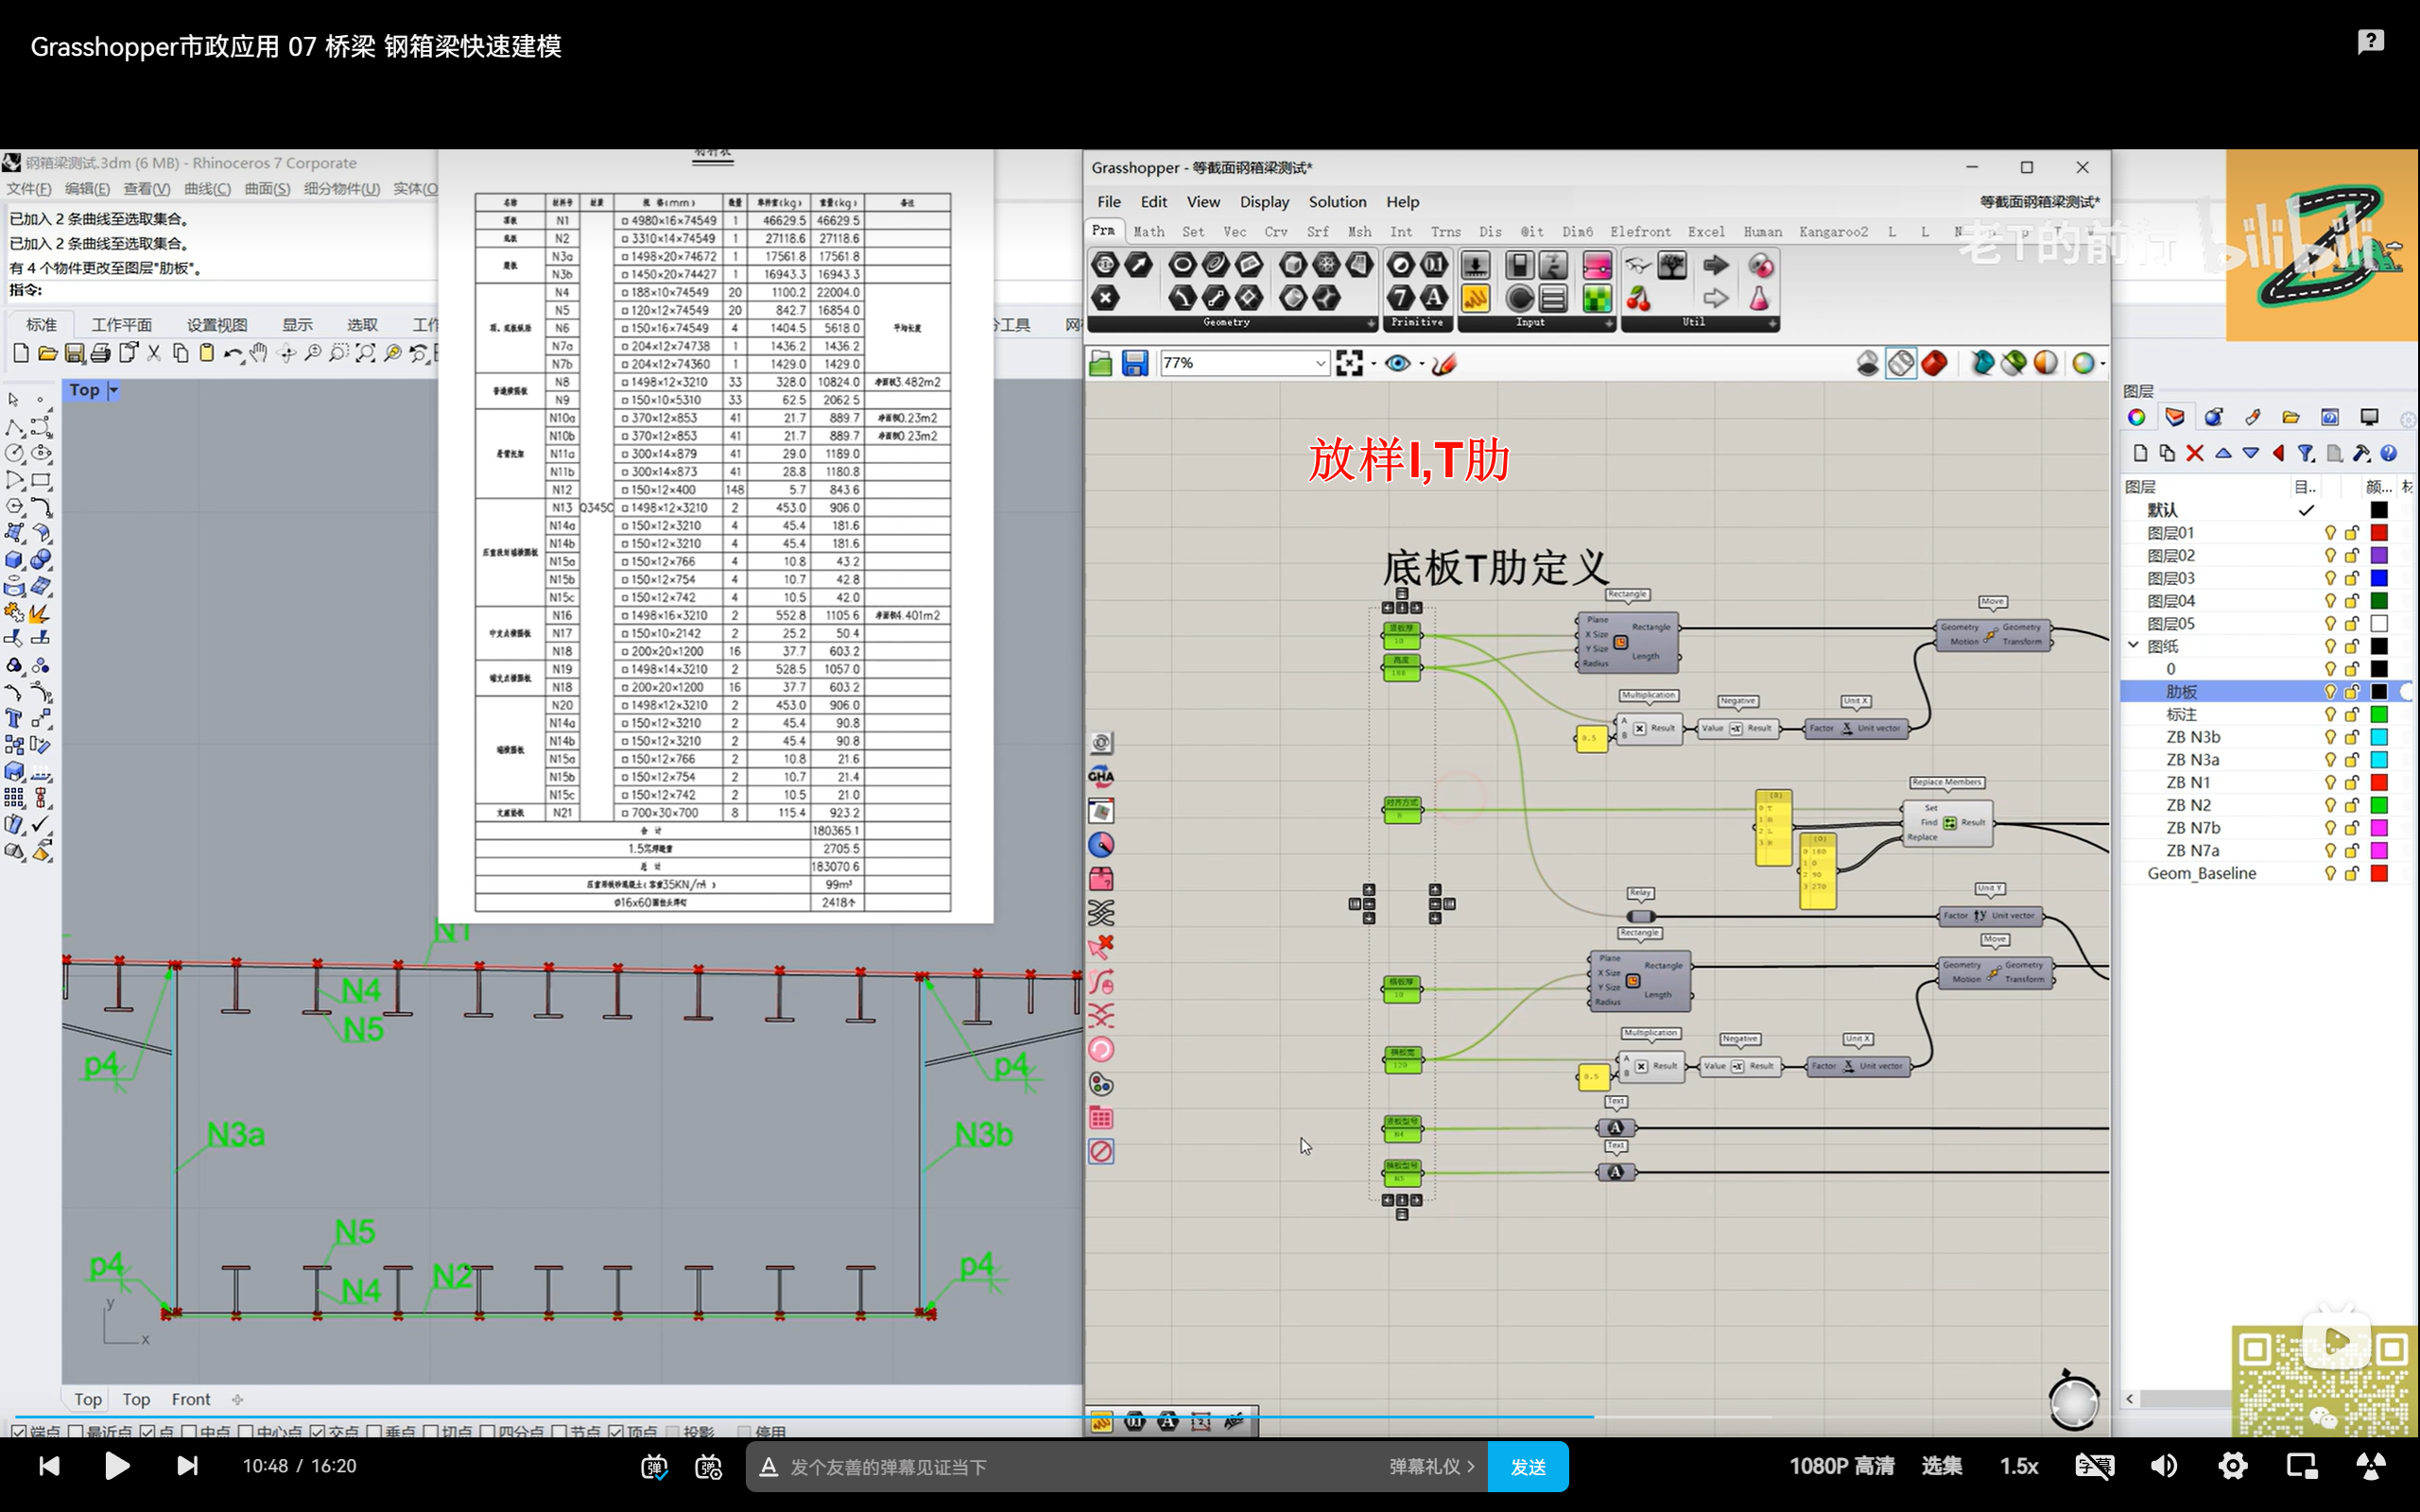2420x1512 pixels.
Task: Switch to the Kangaroo2 component tab
Action: [x=1832, y=231]
